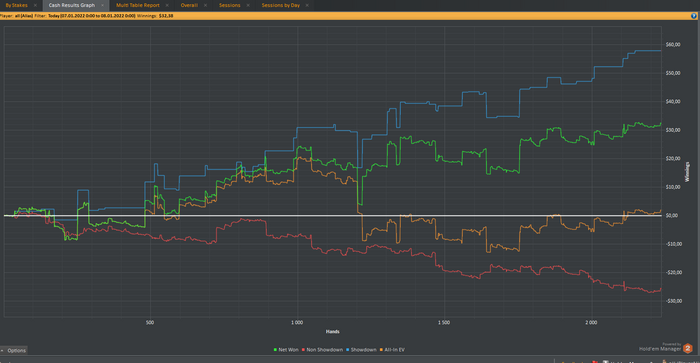Screen dimensions: 700x363
Task: Click the 2 000 hands axis label
Action: pos(591,322)
